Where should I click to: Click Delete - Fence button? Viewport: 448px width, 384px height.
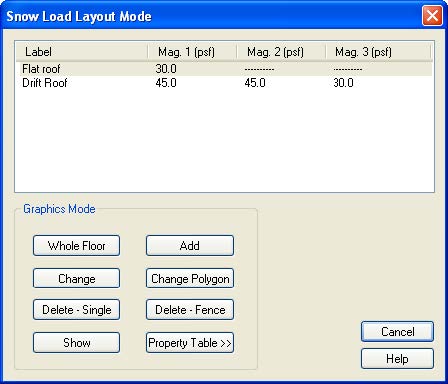pos(190,310)
